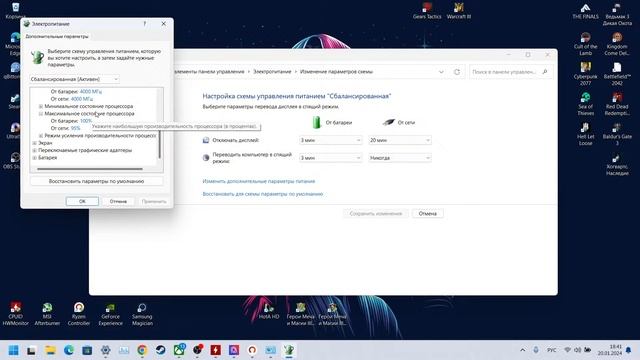Expand Переключаемые графические адаптеры node
Screen dimensions: 640x360
(x=34, y=150)
